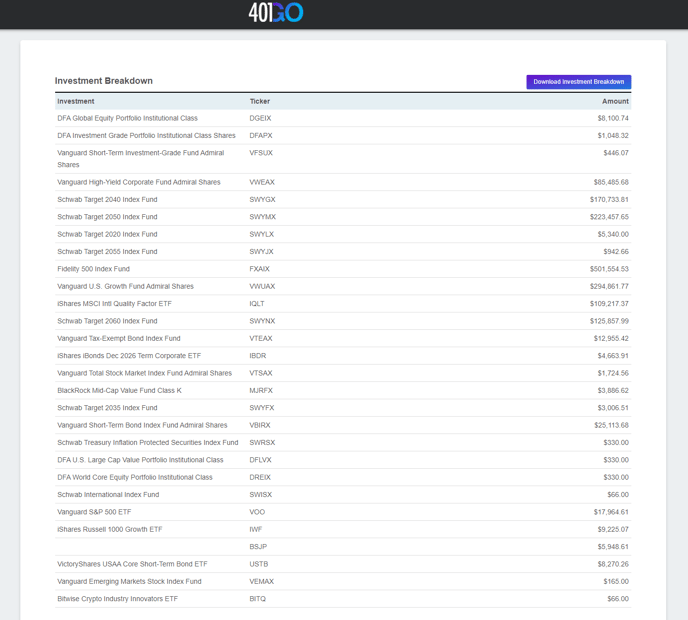Select the Investment Breakdown heading
688x620 pixels.
104,81
